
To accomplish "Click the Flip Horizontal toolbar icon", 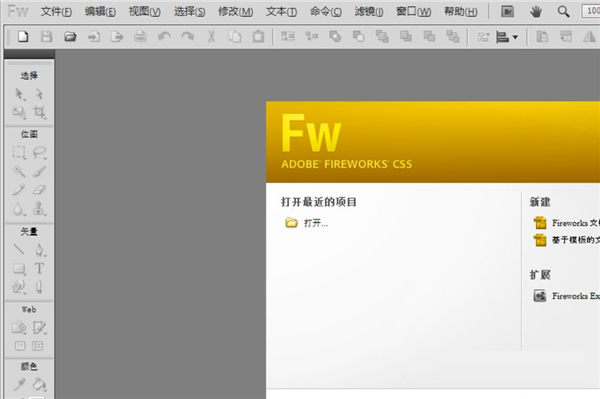I will pos(589,37).
